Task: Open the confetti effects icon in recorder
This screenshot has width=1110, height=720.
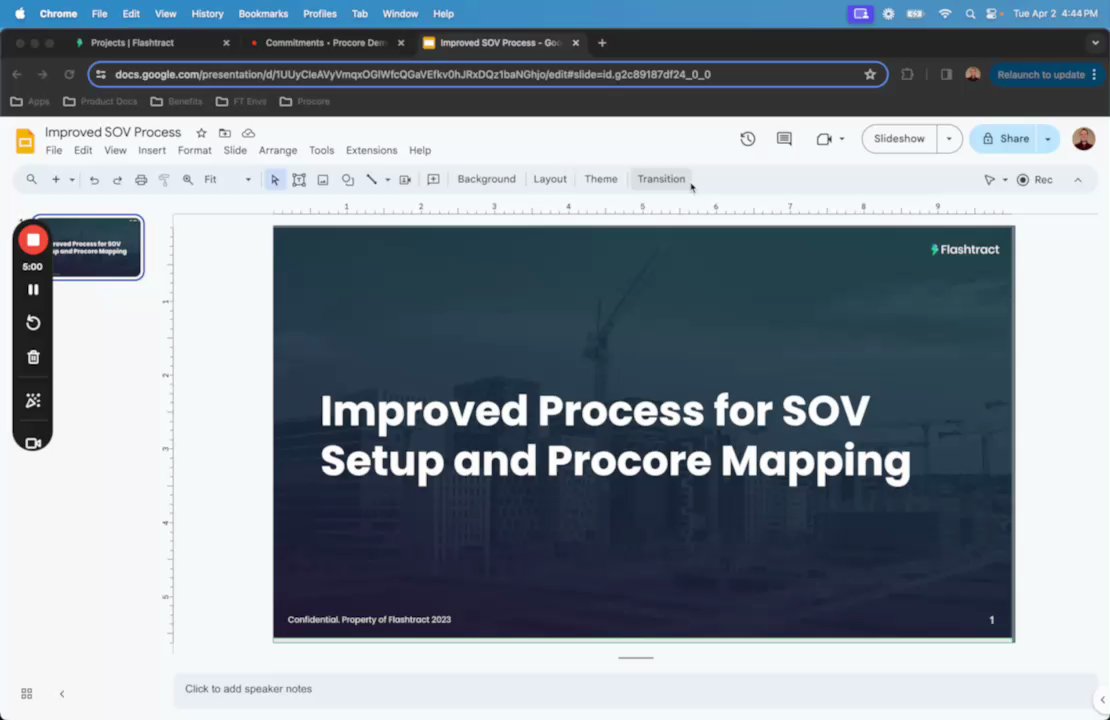Action: [x=33, y=401]
